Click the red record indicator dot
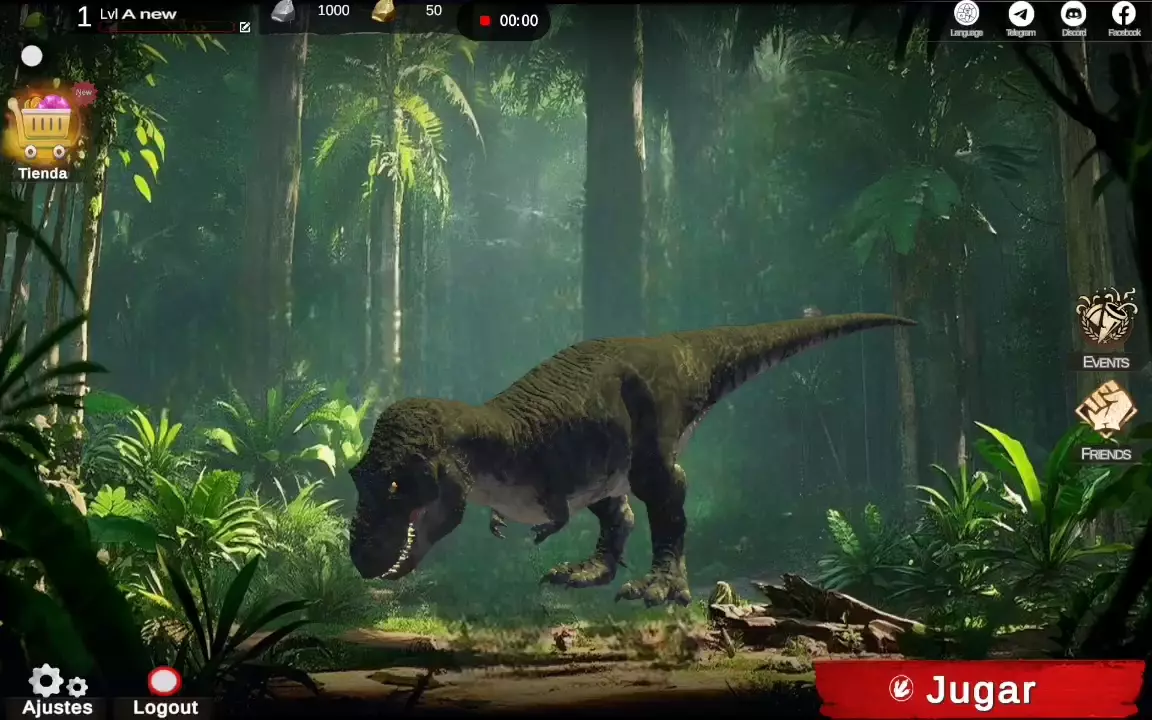Viewport: 1152px width, 720px height. [x=485, y=21]
